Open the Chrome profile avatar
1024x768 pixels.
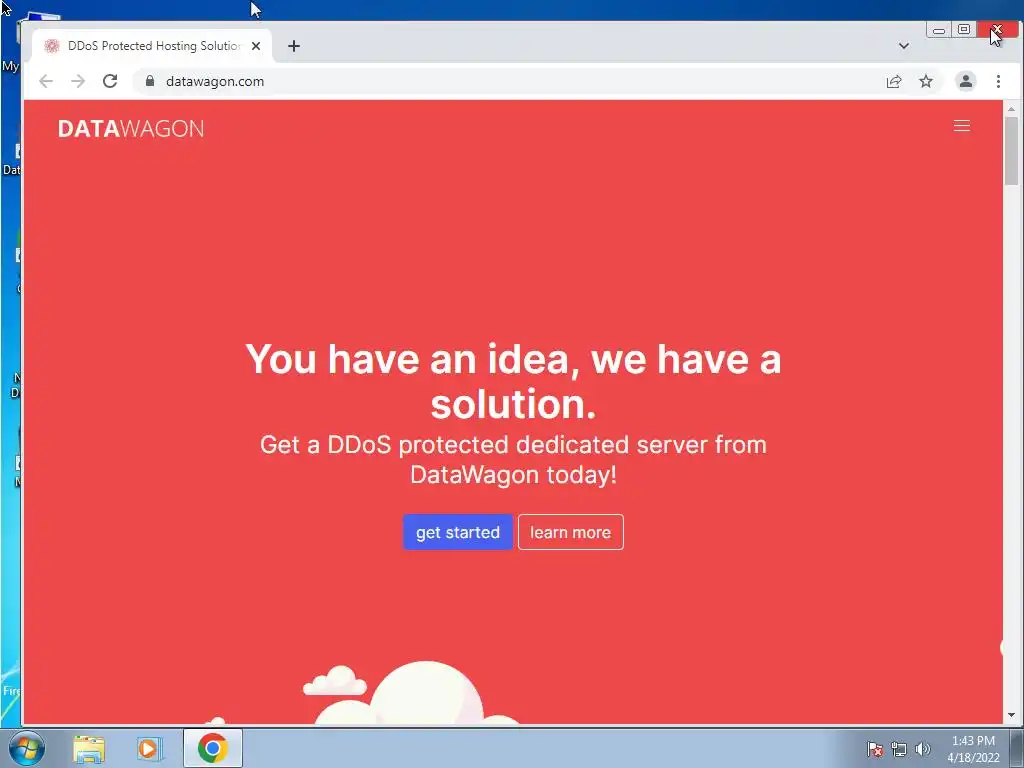pos(965,81)
